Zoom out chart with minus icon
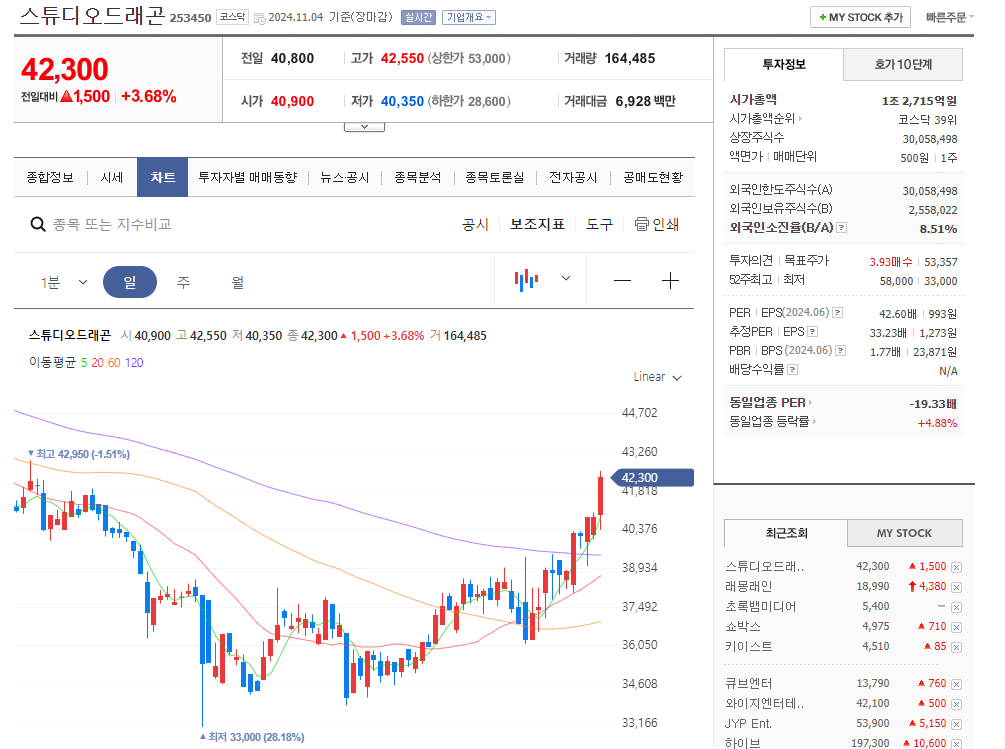Screen dimensions: 1005x749 [x=622, y=281]
